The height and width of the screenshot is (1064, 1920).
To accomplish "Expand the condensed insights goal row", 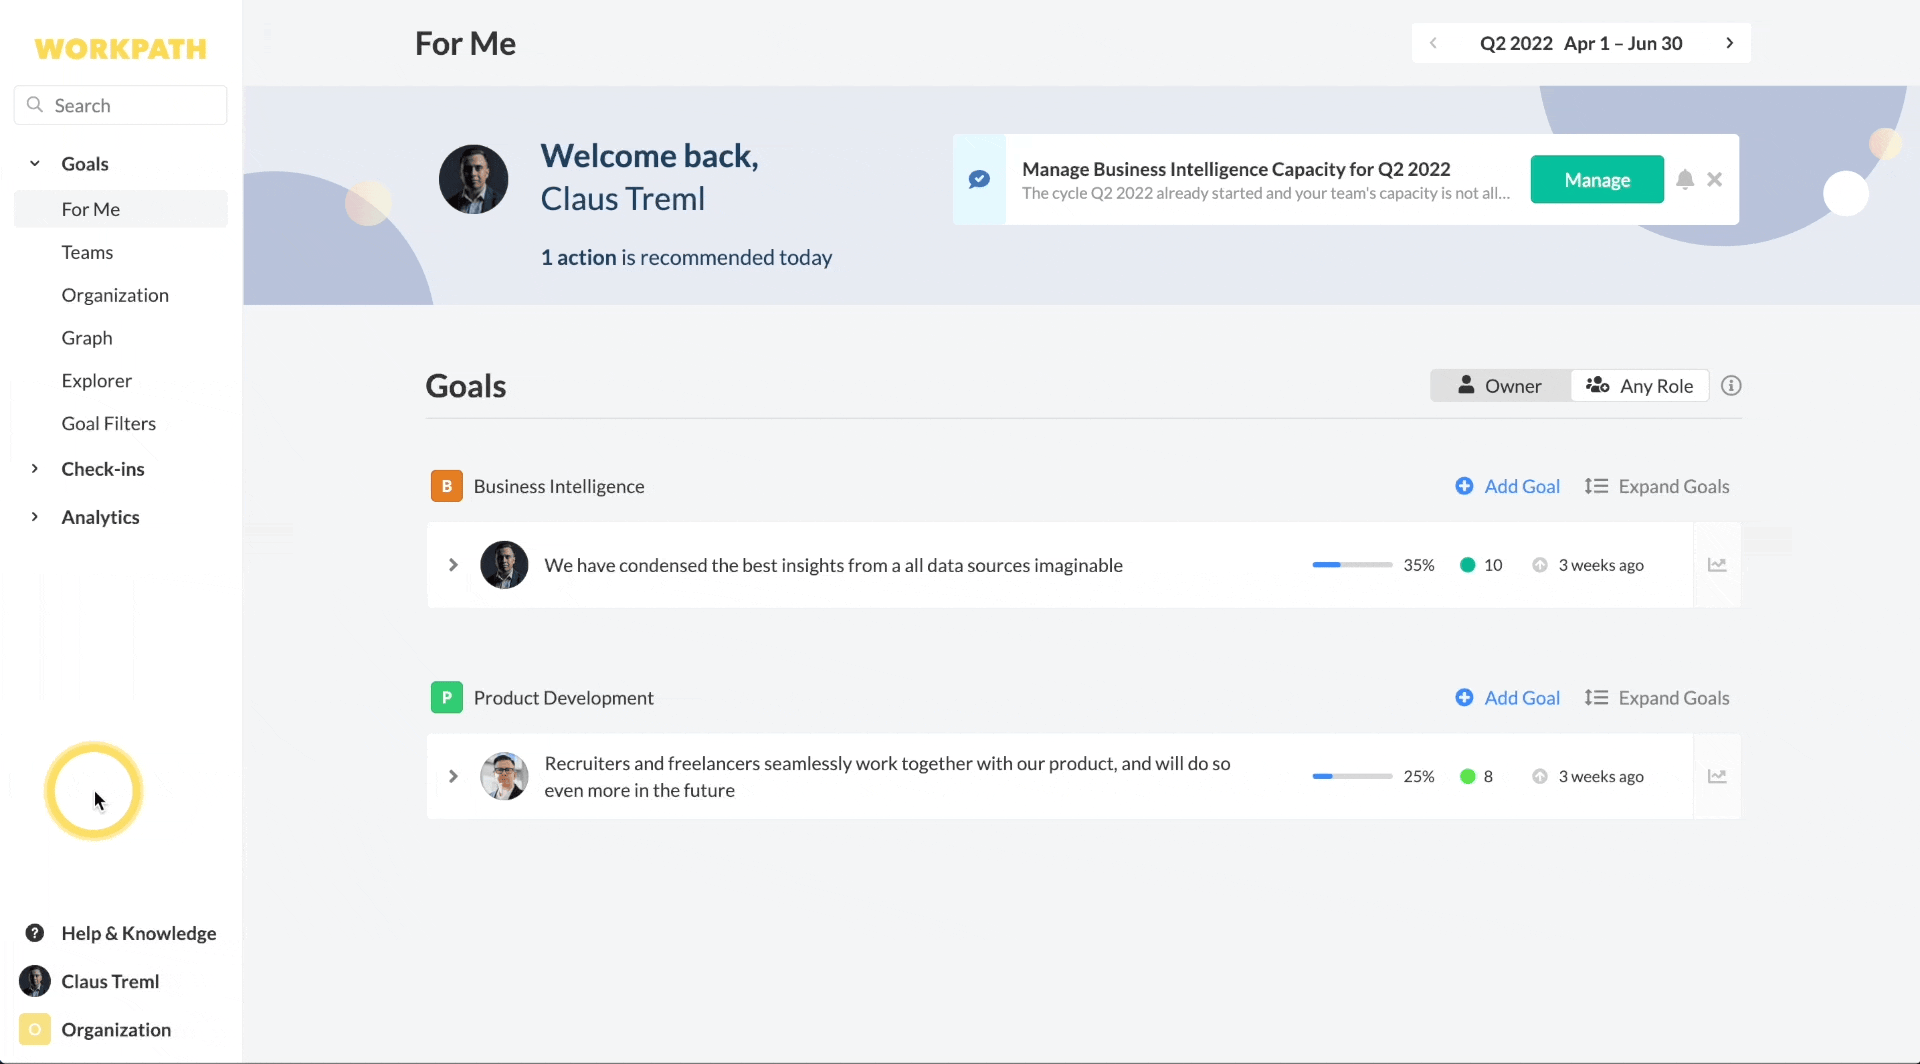I will [453, 565].
